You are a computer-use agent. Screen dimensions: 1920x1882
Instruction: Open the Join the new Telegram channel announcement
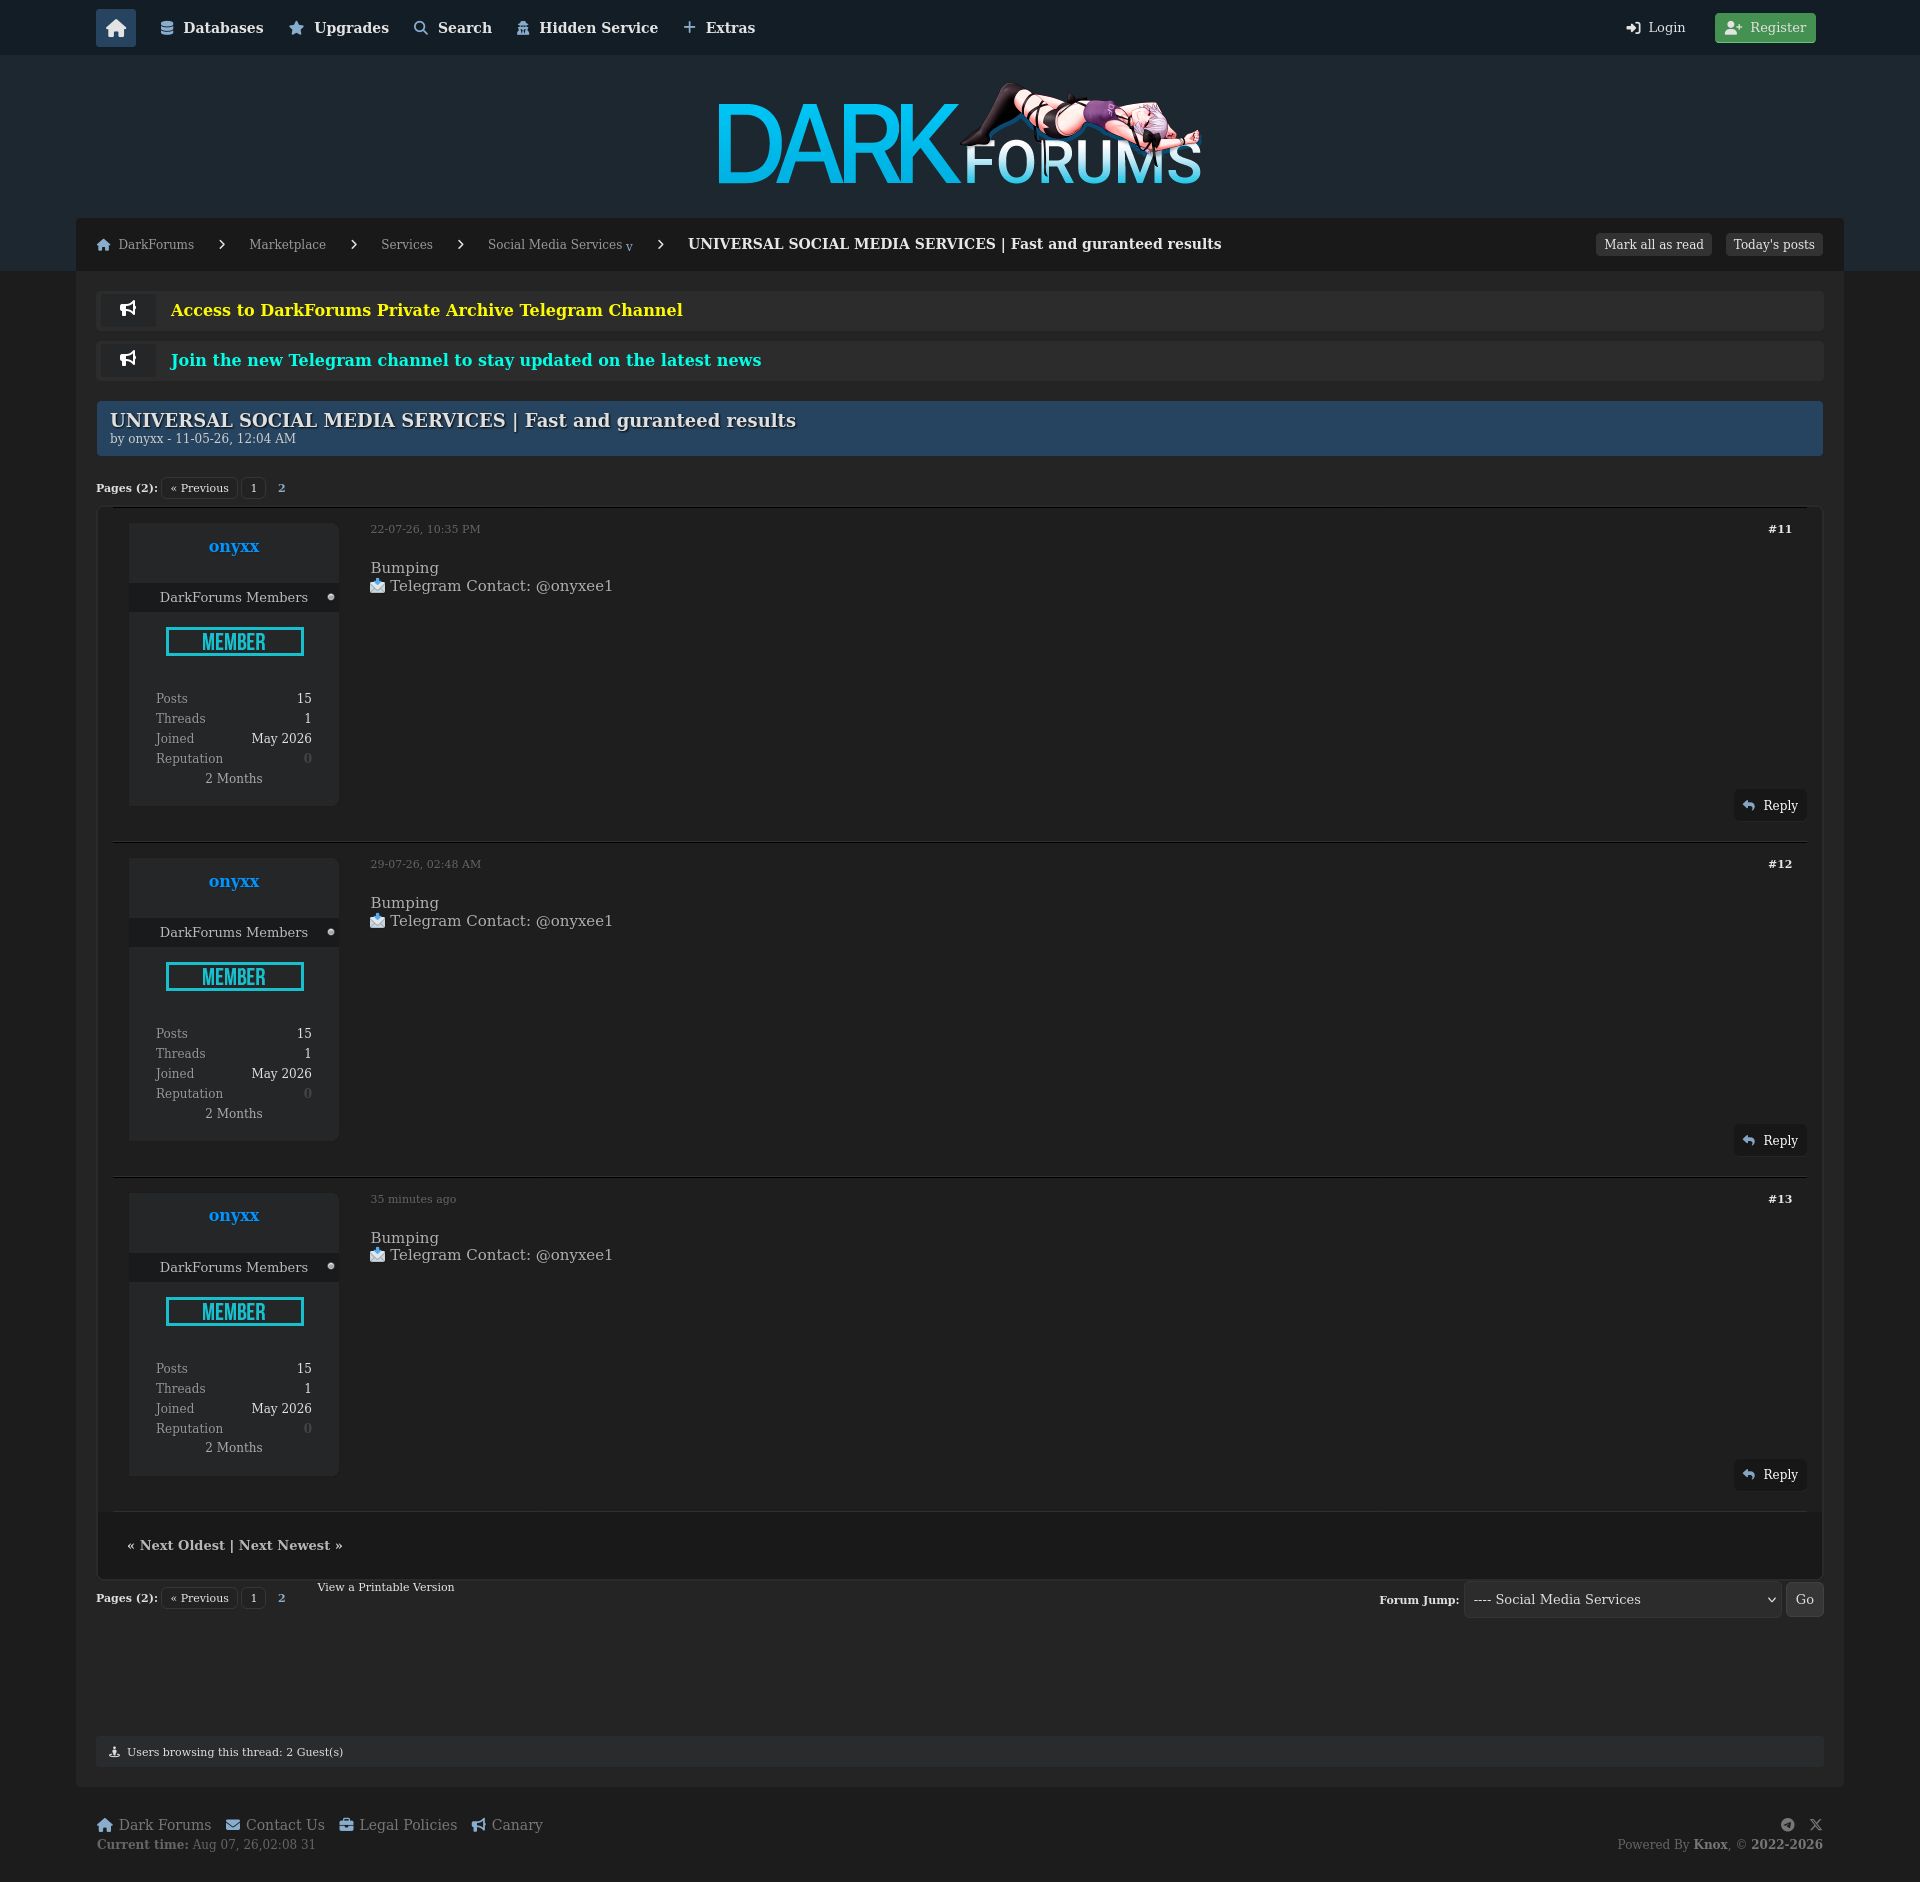click(466, 360)
